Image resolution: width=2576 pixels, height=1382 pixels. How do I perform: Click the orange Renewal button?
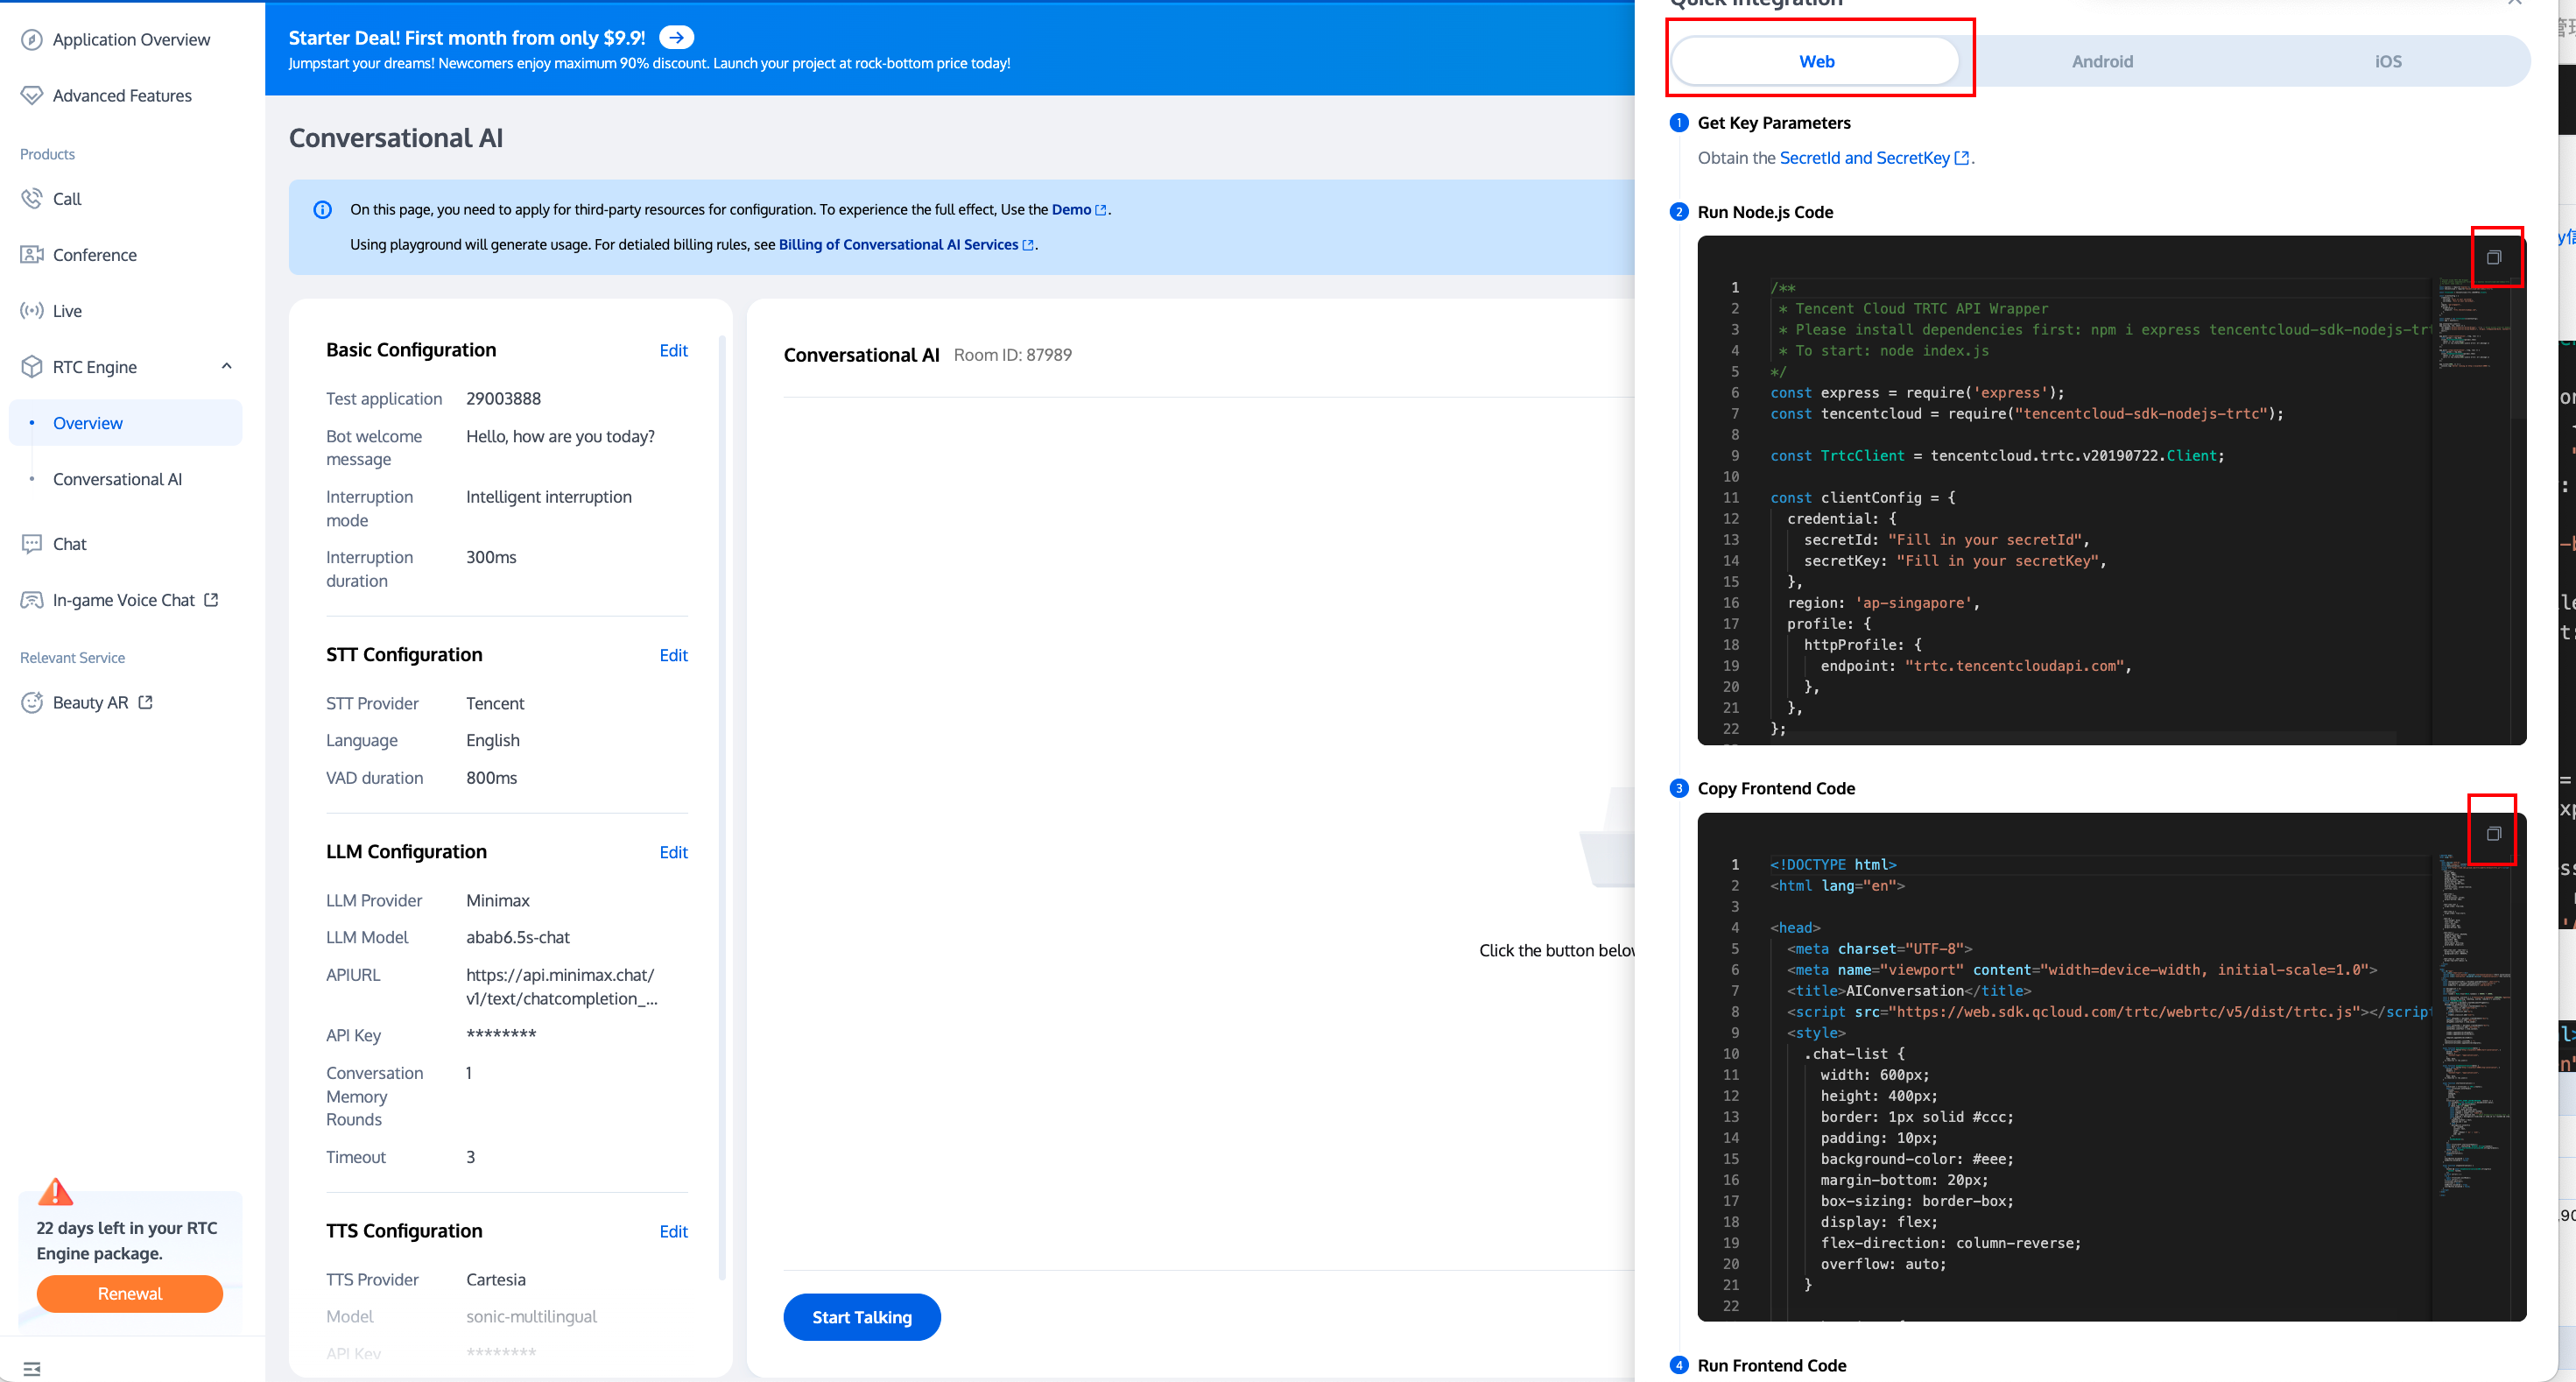[130, 1294]
